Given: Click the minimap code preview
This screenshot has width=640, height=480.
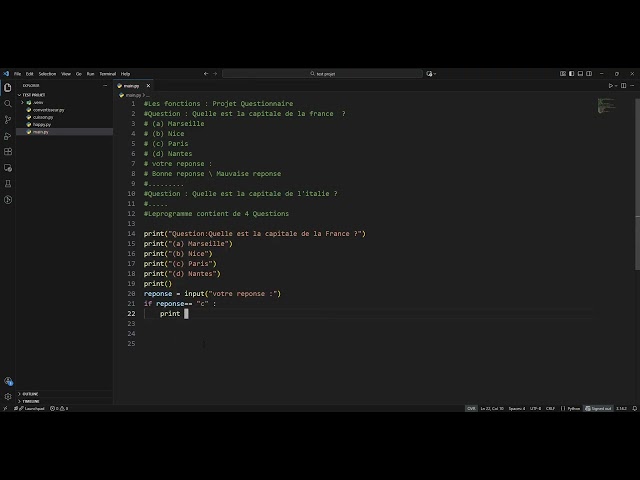Looking at the screenshot, I should pos(606,105).
